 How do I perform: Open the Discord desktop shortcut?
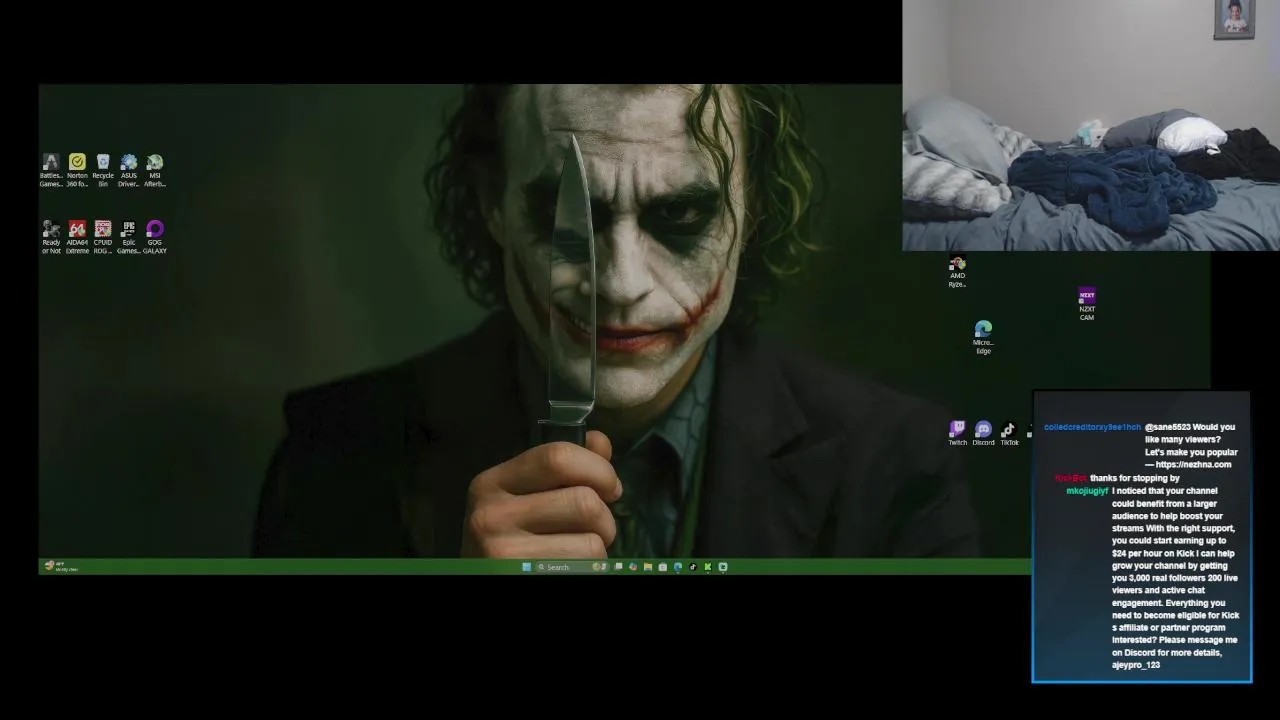(x=984, y=433)
